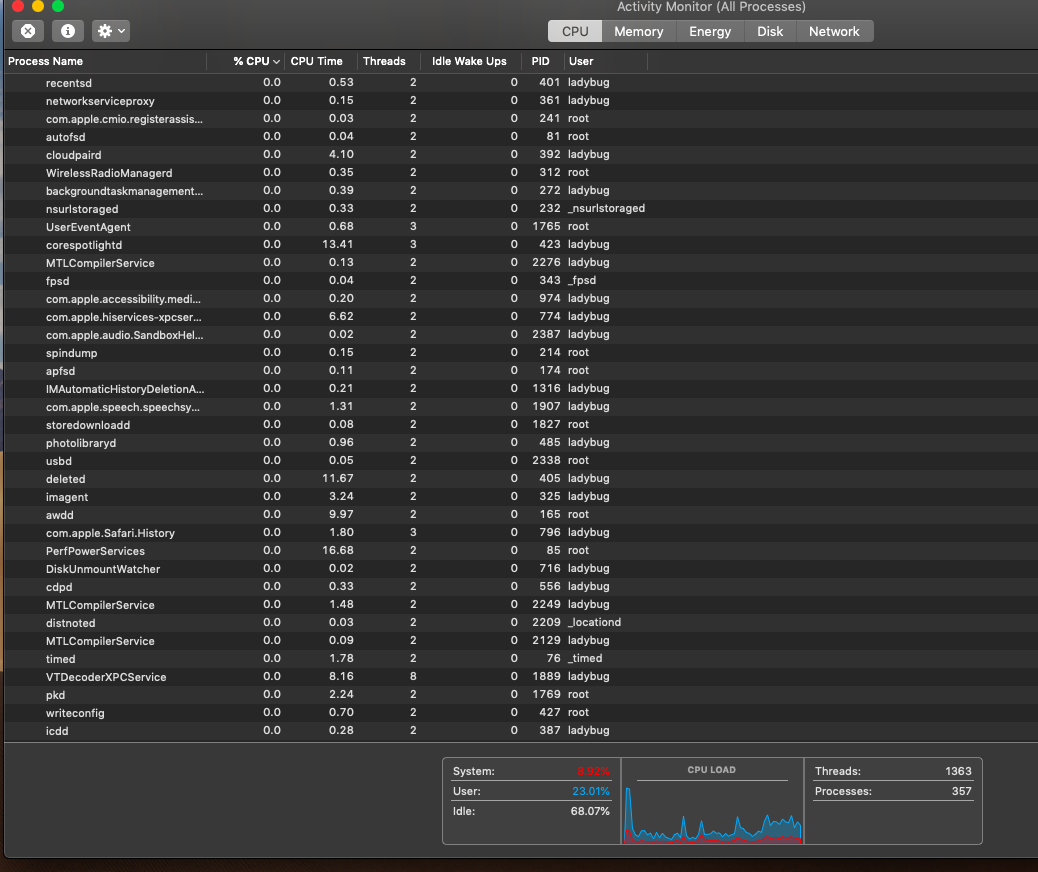Viewport: 1038px width, 872px height.
Task: Click the User percentage value 23.01%
Action: pos(590,791)
